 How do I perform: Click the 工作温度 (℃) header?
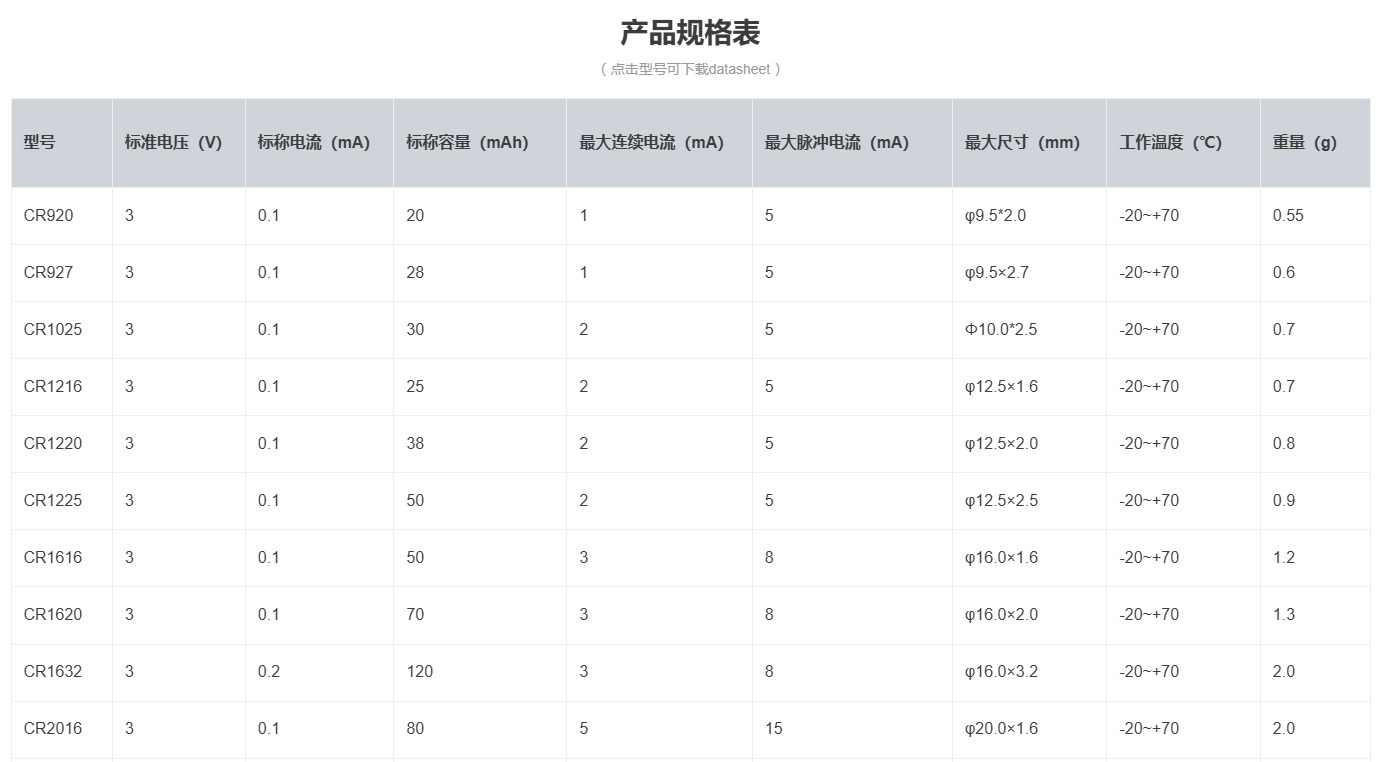[x=1168, y=141]
